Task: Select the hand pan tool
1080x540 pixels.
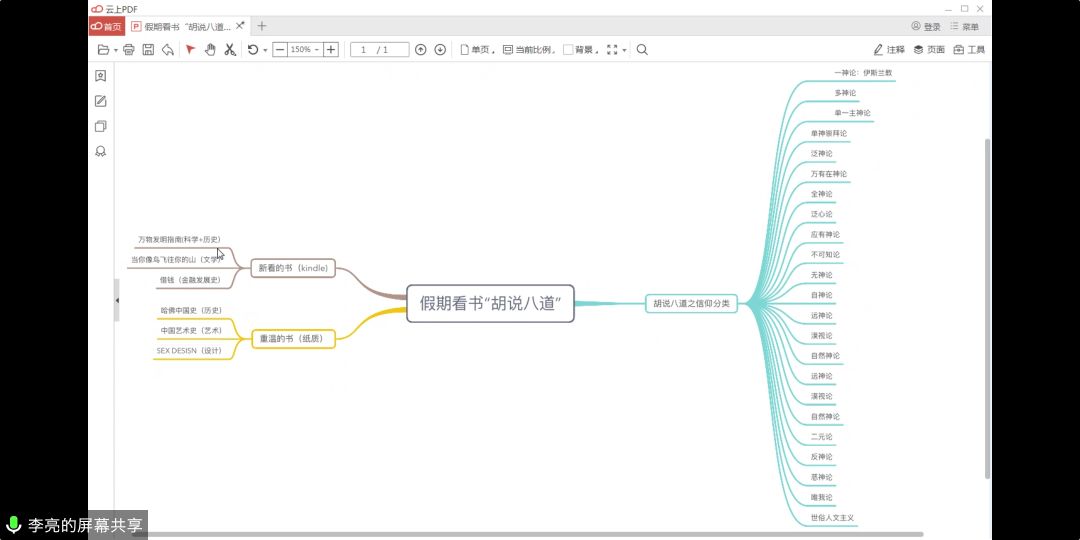Action: 210,49
